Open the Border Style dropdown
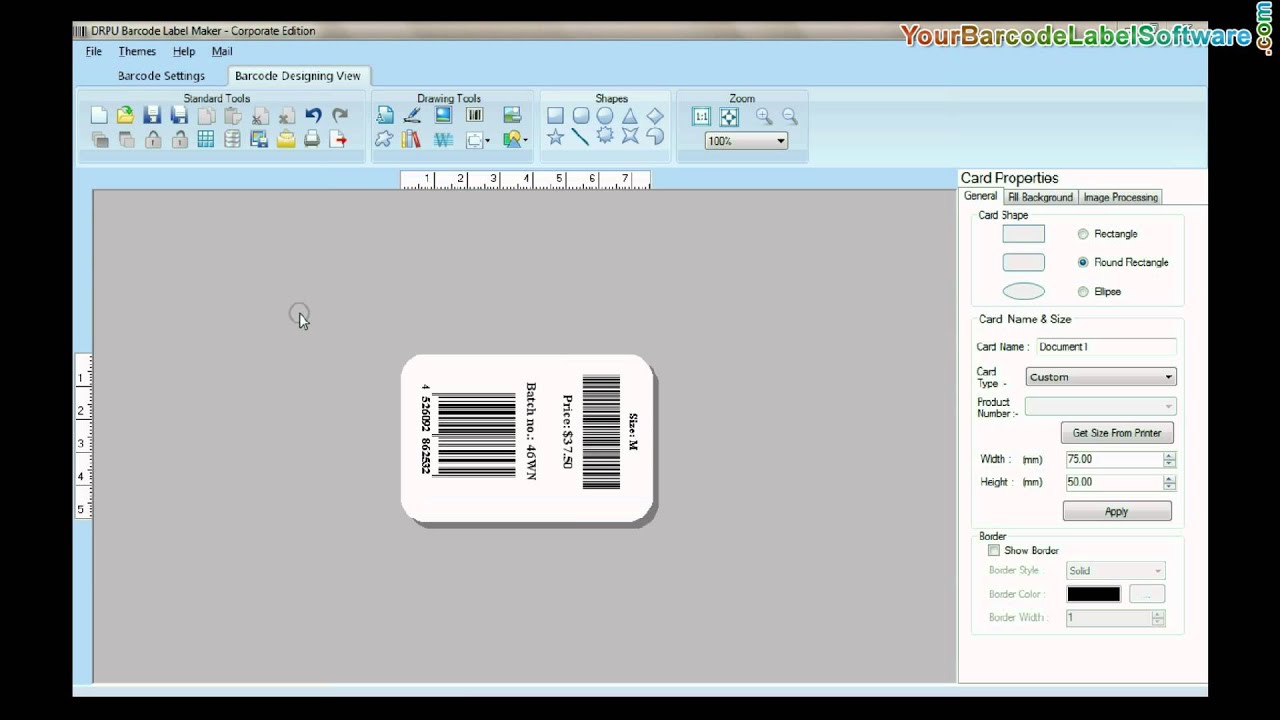 pos(1115,571)
